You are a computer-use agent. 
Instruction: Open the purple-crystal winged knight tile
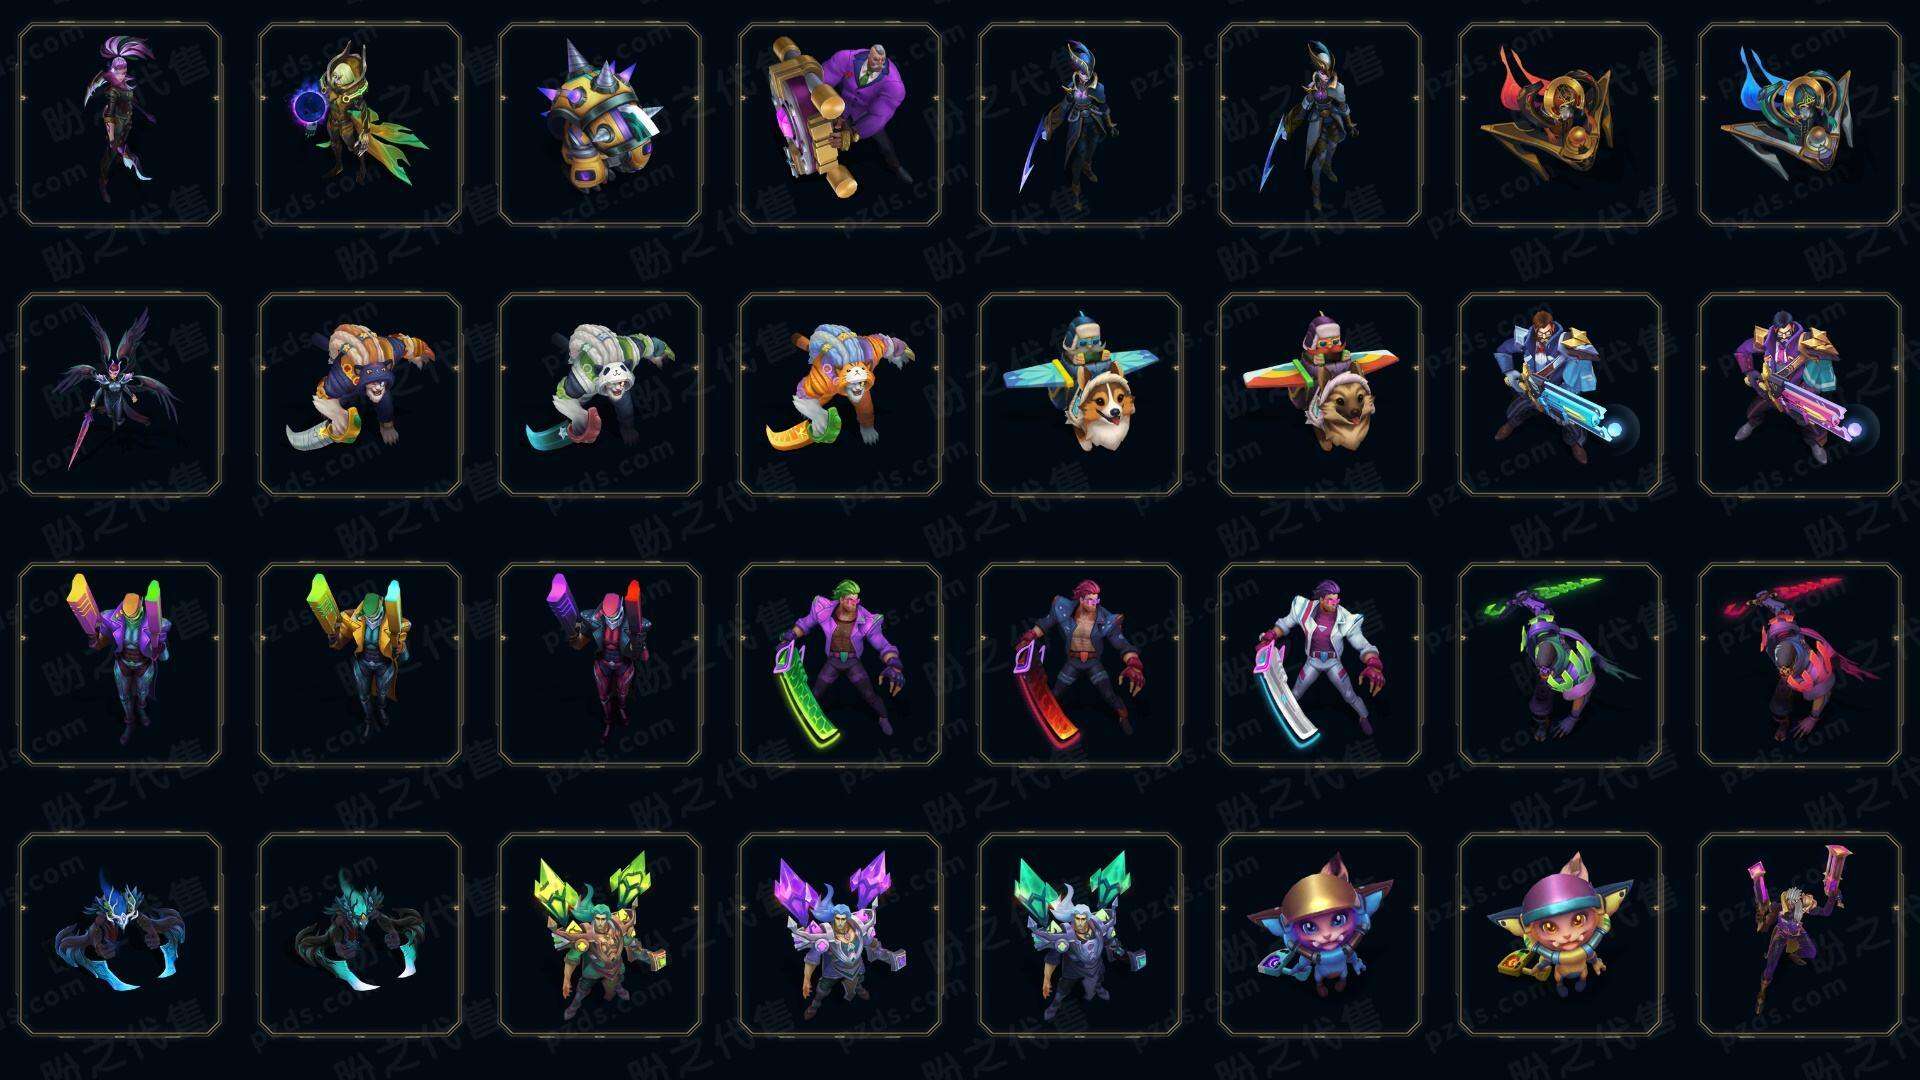coord(840,934)
